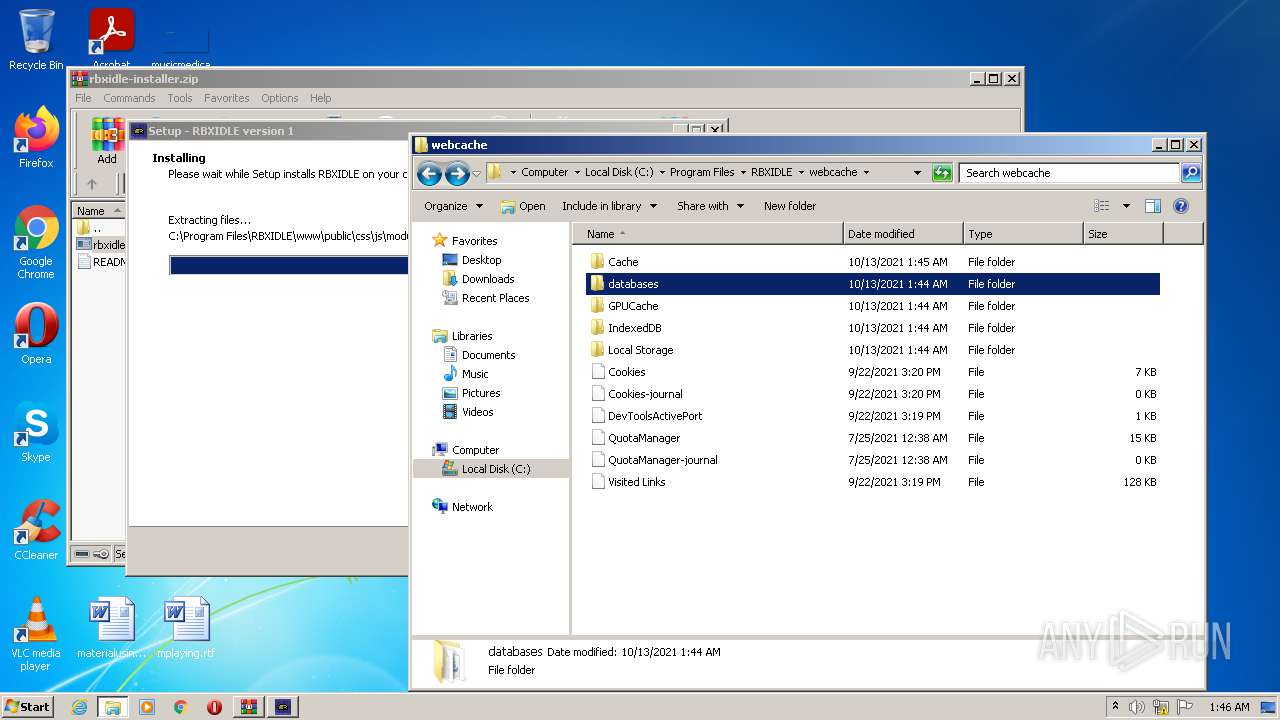Click the New folder button
Screen dimensions: 1280x720
790,206
